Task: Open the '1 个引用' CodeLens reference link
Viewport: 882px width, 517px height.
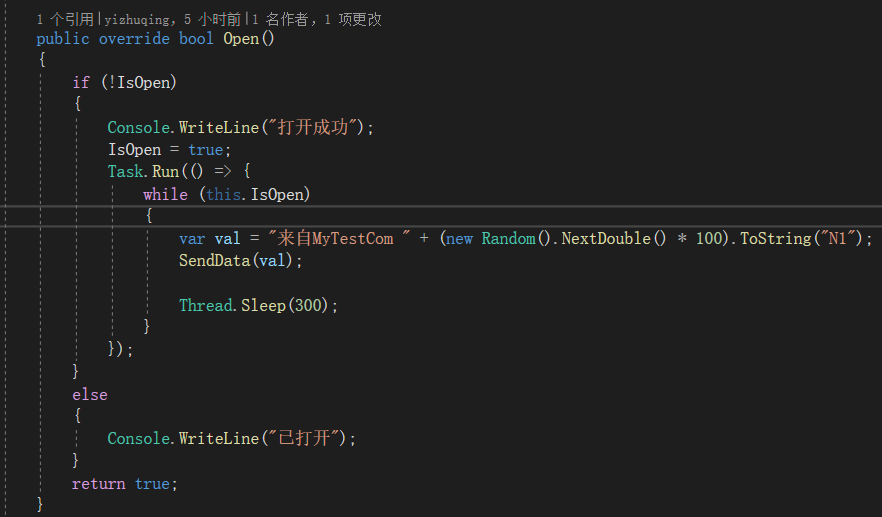Action: coord(65,20)
